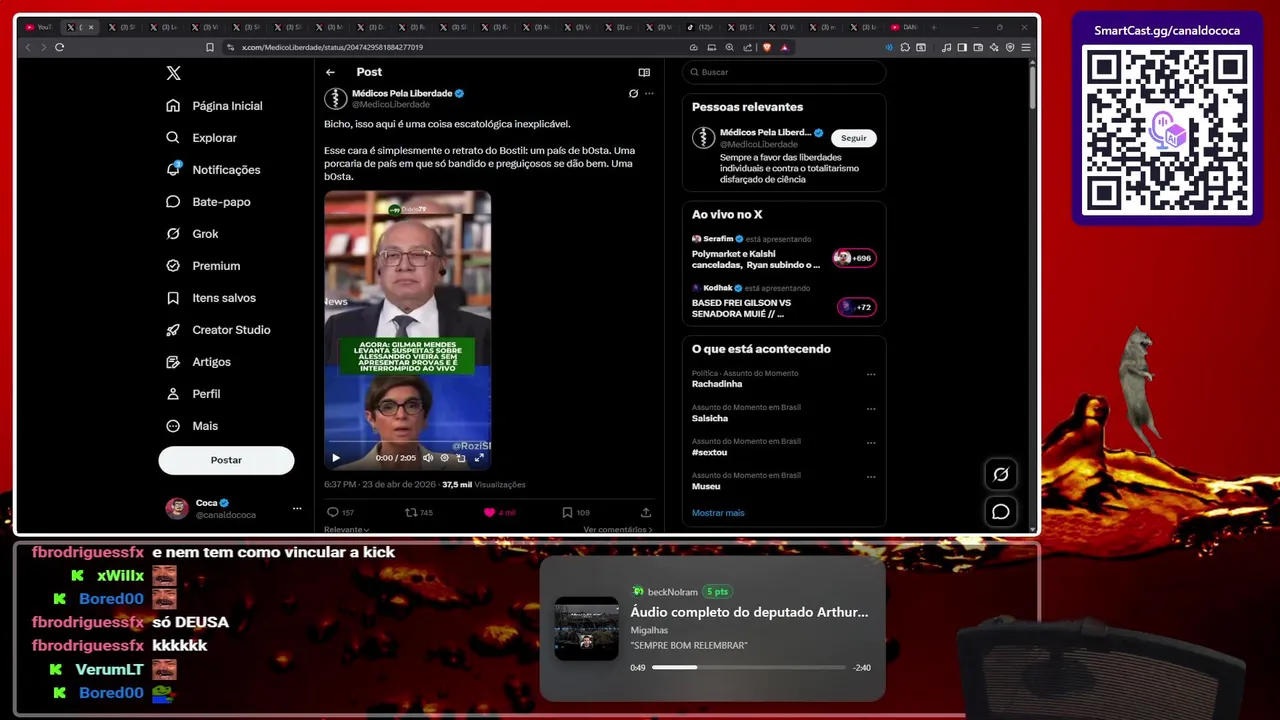
Task: Open video settings gear
Action: coord(445,458)
